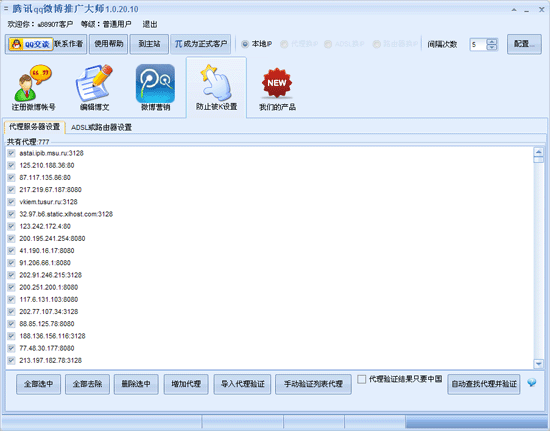Image resolution: width=550 pixels, height=431 pixels.
Task: Click the system menu icon in title bar
Action: point(6,8)
